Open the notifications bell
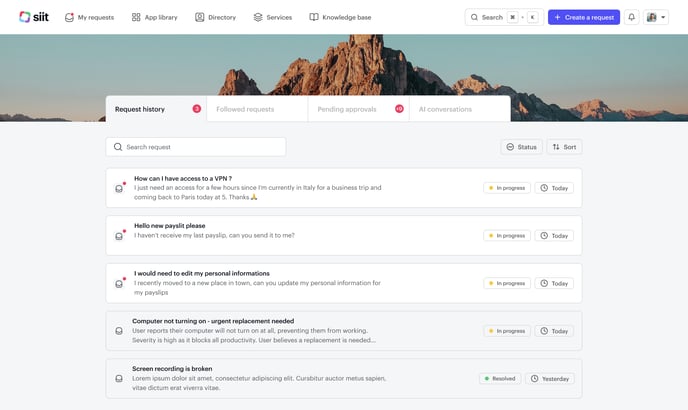 632,17
